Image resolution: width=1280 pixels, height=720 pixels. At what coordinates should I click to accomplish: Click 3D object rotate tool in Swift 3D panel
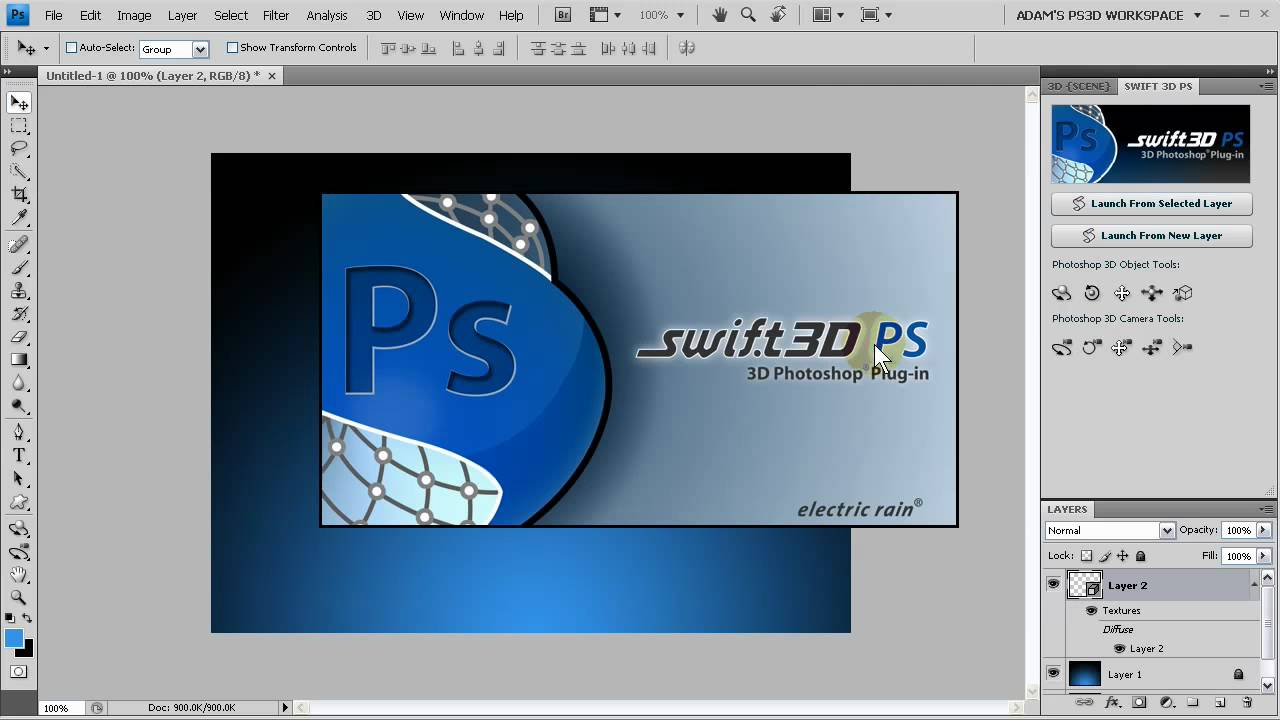coord(1062,293)
